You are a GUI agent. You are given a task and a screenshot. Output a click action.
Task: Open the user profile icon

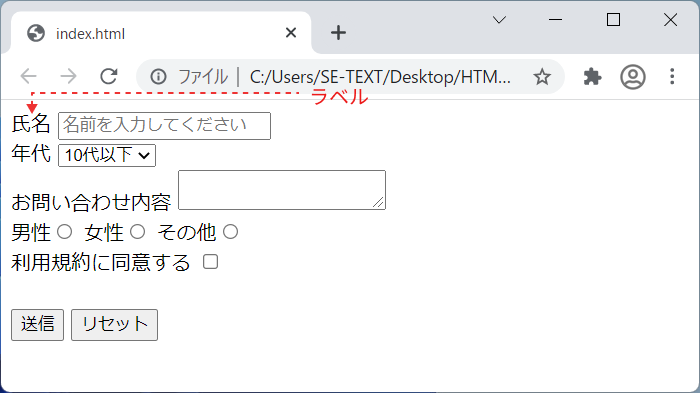click(x=633, y=77)
